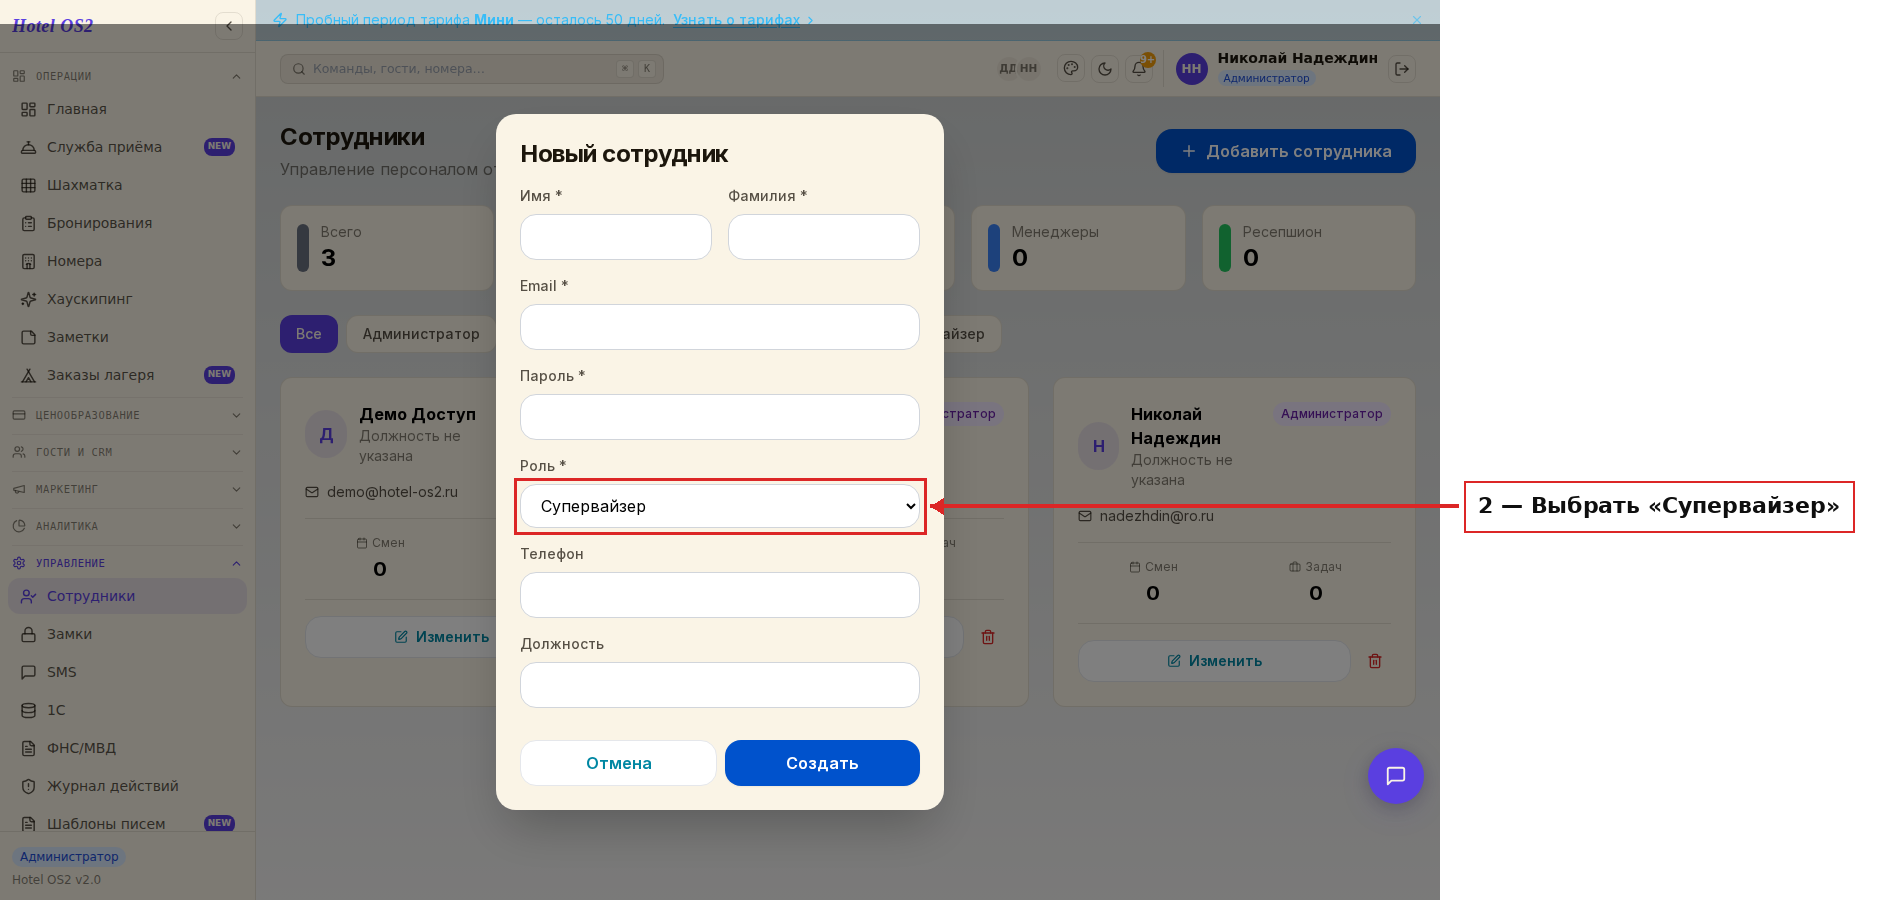
Task: Click nadezhdin@ro.ru email text
Action: 1156,516
